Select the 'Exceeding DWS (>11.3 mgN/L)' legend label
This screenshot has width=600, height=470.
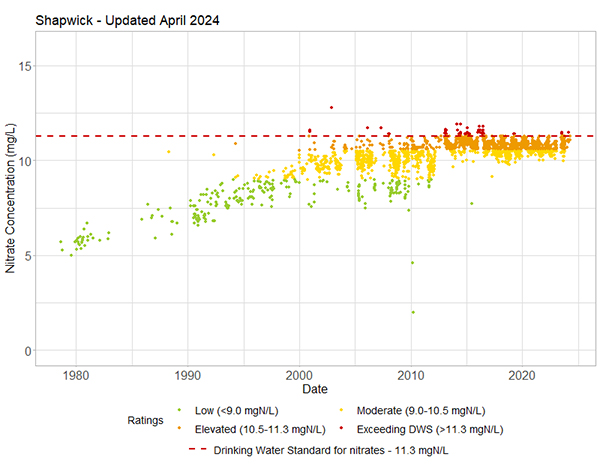coord(431,429)
